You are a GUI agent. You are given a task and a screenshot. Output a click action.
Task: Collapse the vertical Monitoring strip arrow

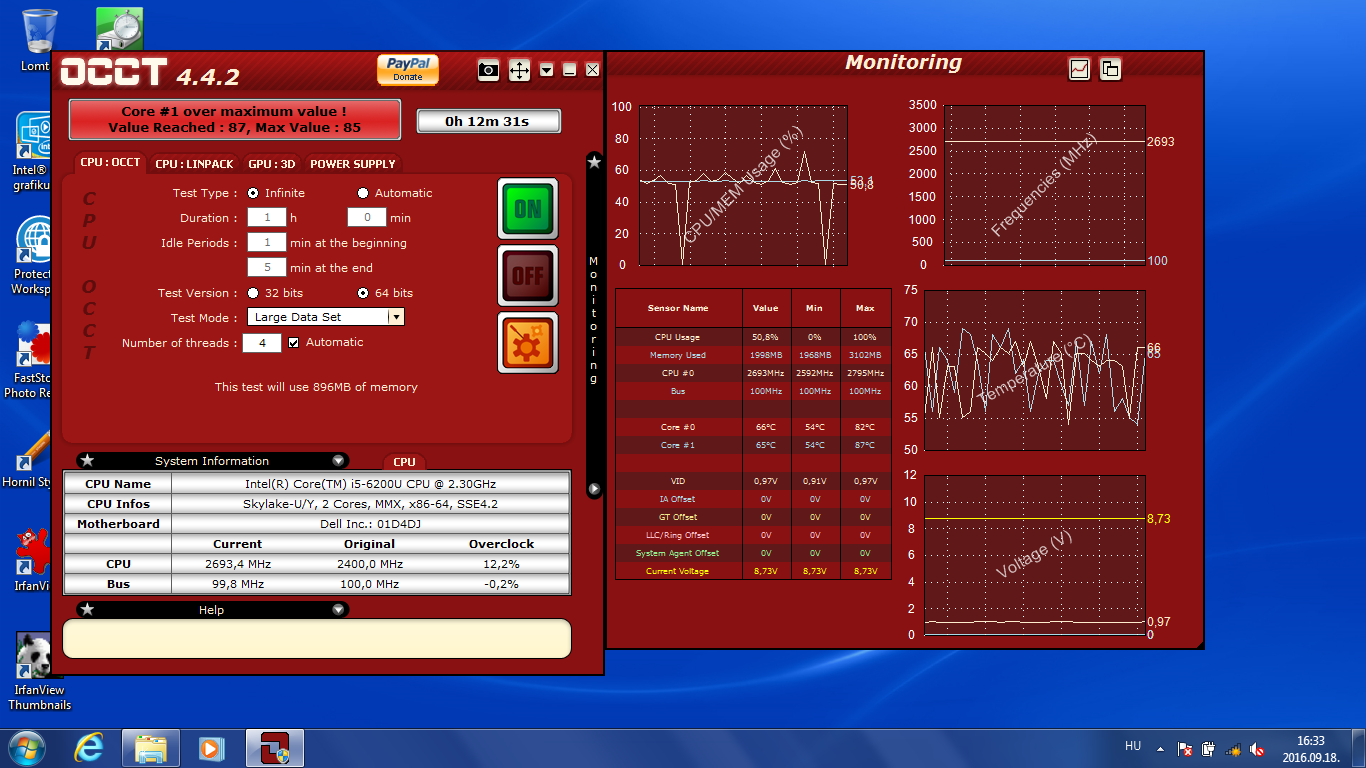click(594, 489)
